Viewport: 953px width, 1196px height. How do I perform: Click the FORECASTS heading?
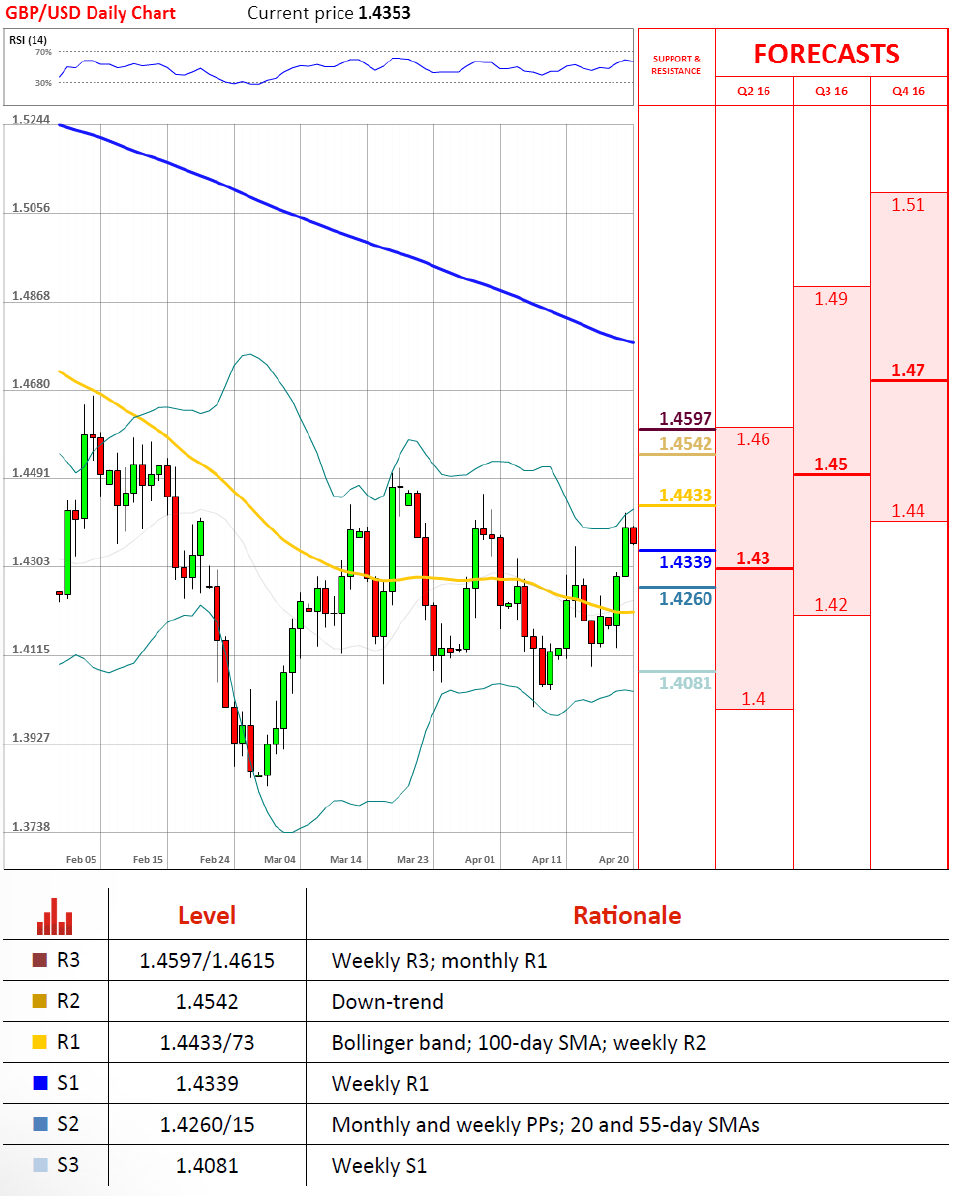point(826,54)
